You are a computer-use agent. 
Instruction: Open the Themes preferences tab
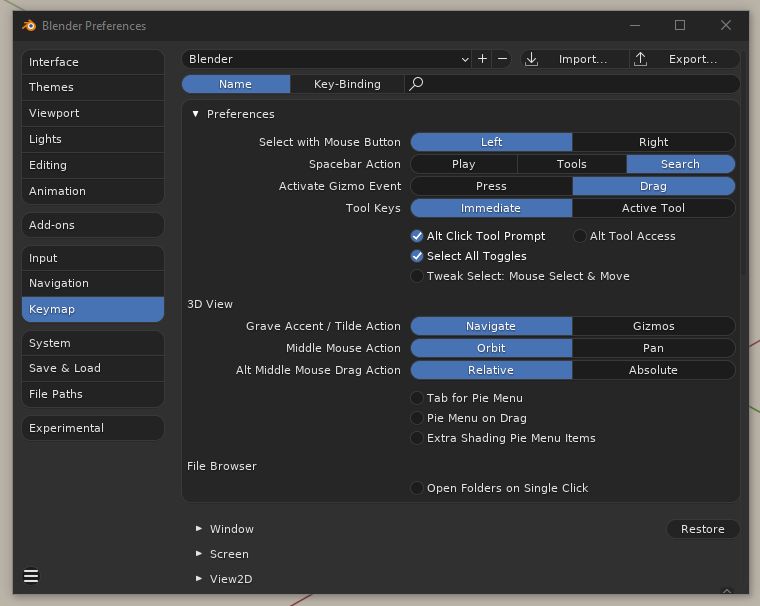click(x=93, y=87)
